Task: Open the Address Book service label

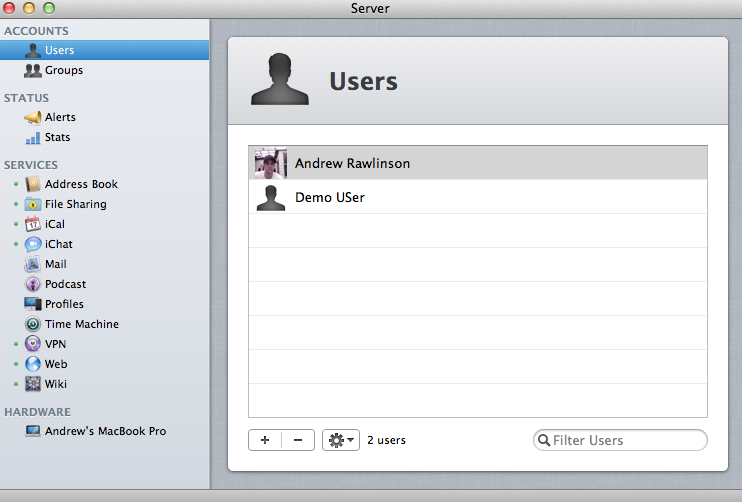Action: tap(81, 184)
